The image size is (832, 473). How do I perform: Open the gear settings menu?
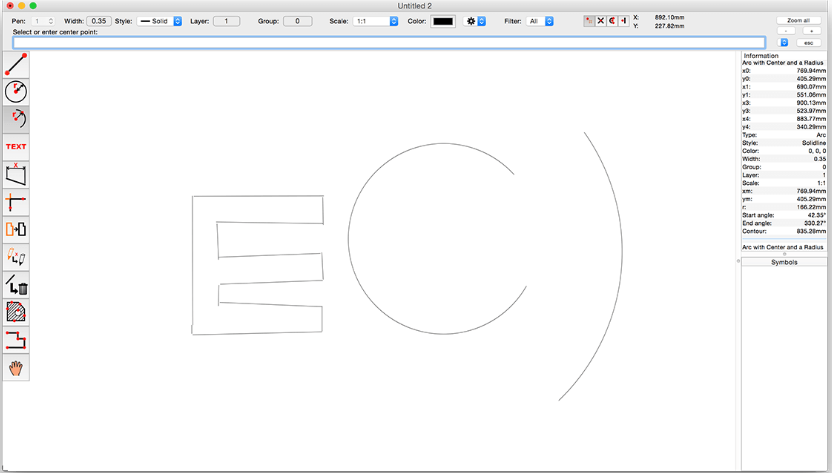(475, 21)
